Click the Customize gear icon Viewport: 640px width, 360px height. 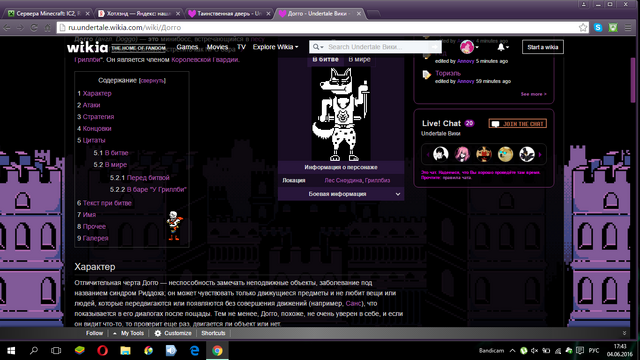point(158,333)
